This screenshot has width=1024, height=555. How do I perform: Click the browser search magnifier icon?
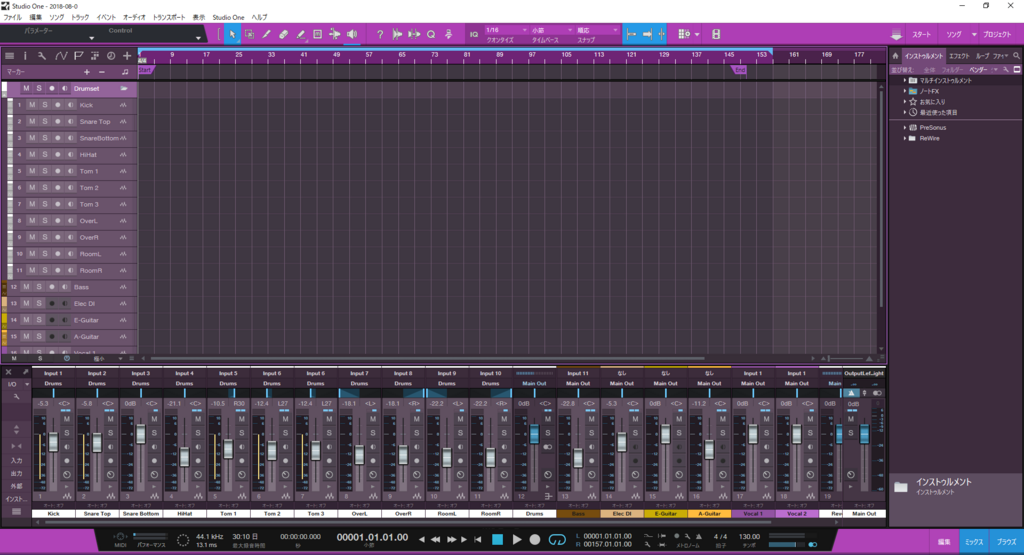coord(1016,56)
